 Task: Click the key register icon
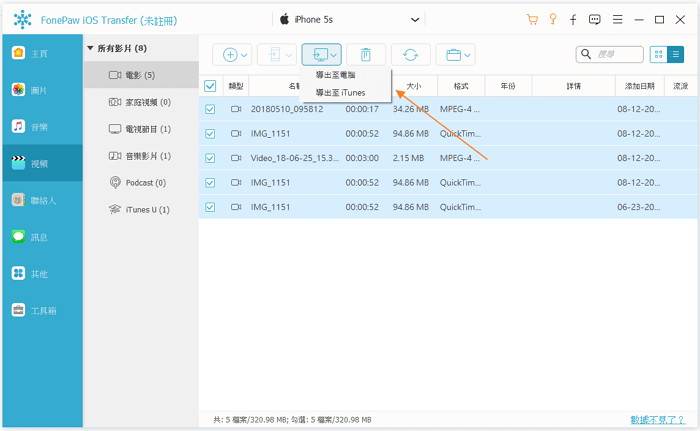point(553,19)
